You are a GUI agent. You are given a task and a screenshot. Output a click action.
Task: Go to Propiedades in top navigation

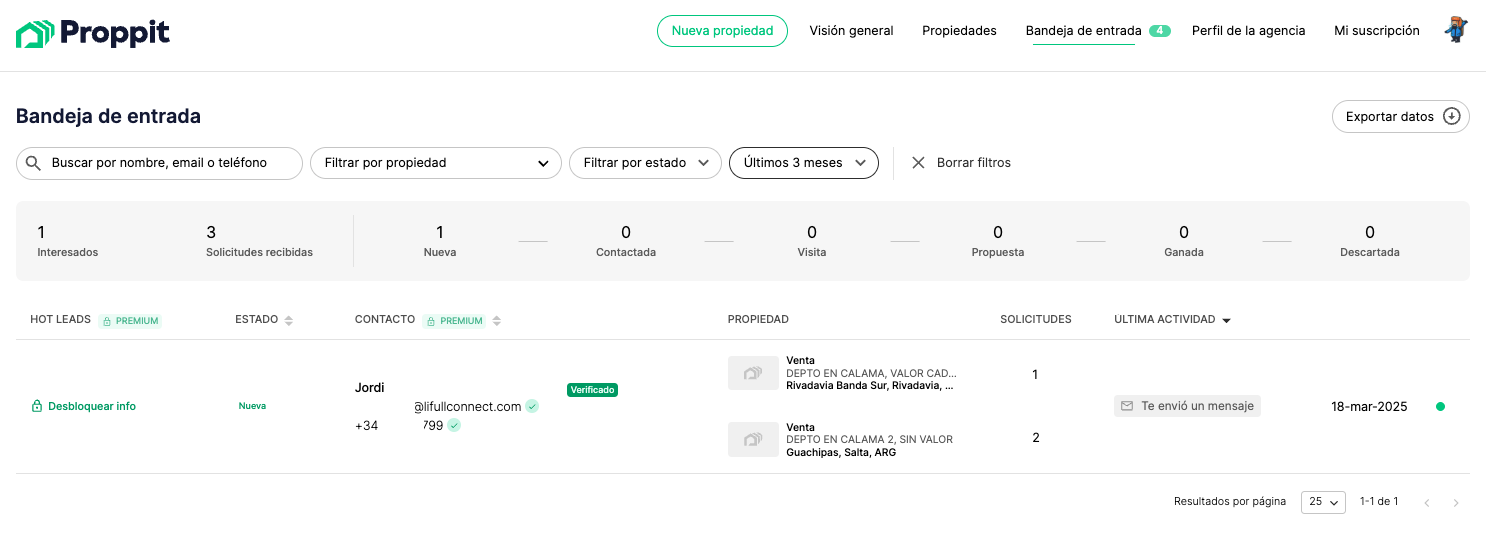tap(959, 31)
